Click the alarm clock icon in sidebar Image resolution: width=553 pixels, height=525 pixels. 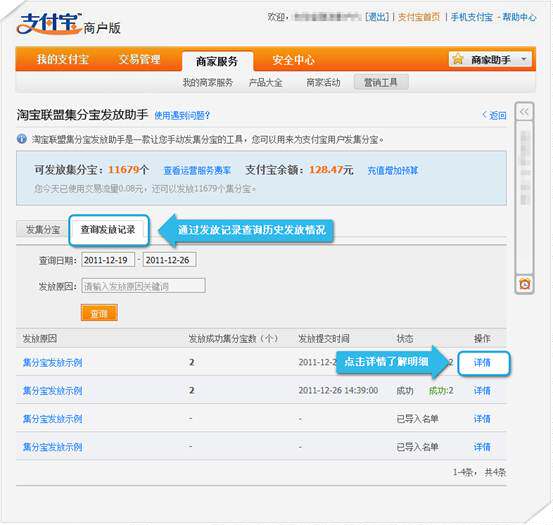524,283
